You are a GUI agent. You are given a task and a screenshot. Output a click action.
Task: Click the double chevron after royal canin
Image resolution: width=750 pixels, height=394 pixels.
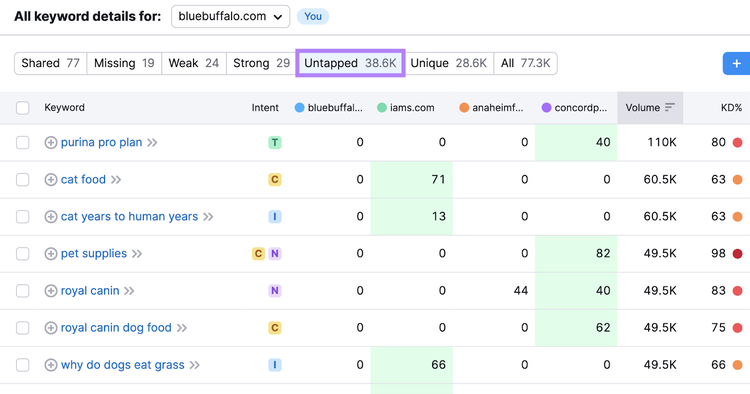pos(129,291)
